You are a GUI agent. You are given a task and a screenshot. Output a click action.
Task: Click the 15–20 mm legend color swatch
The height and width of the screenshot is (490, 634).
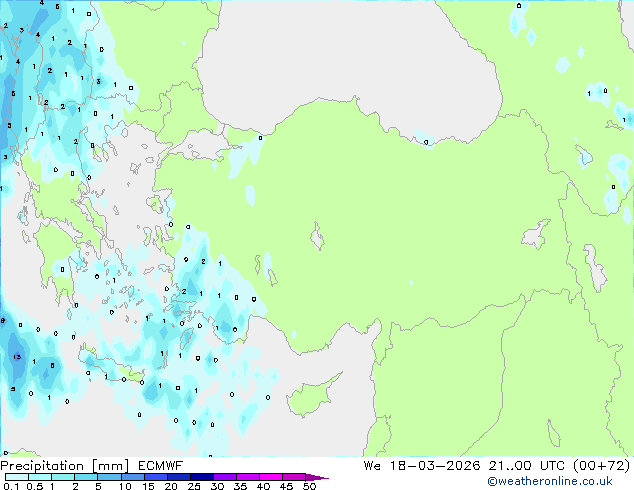pyautogui.click(x=155, y=477)
